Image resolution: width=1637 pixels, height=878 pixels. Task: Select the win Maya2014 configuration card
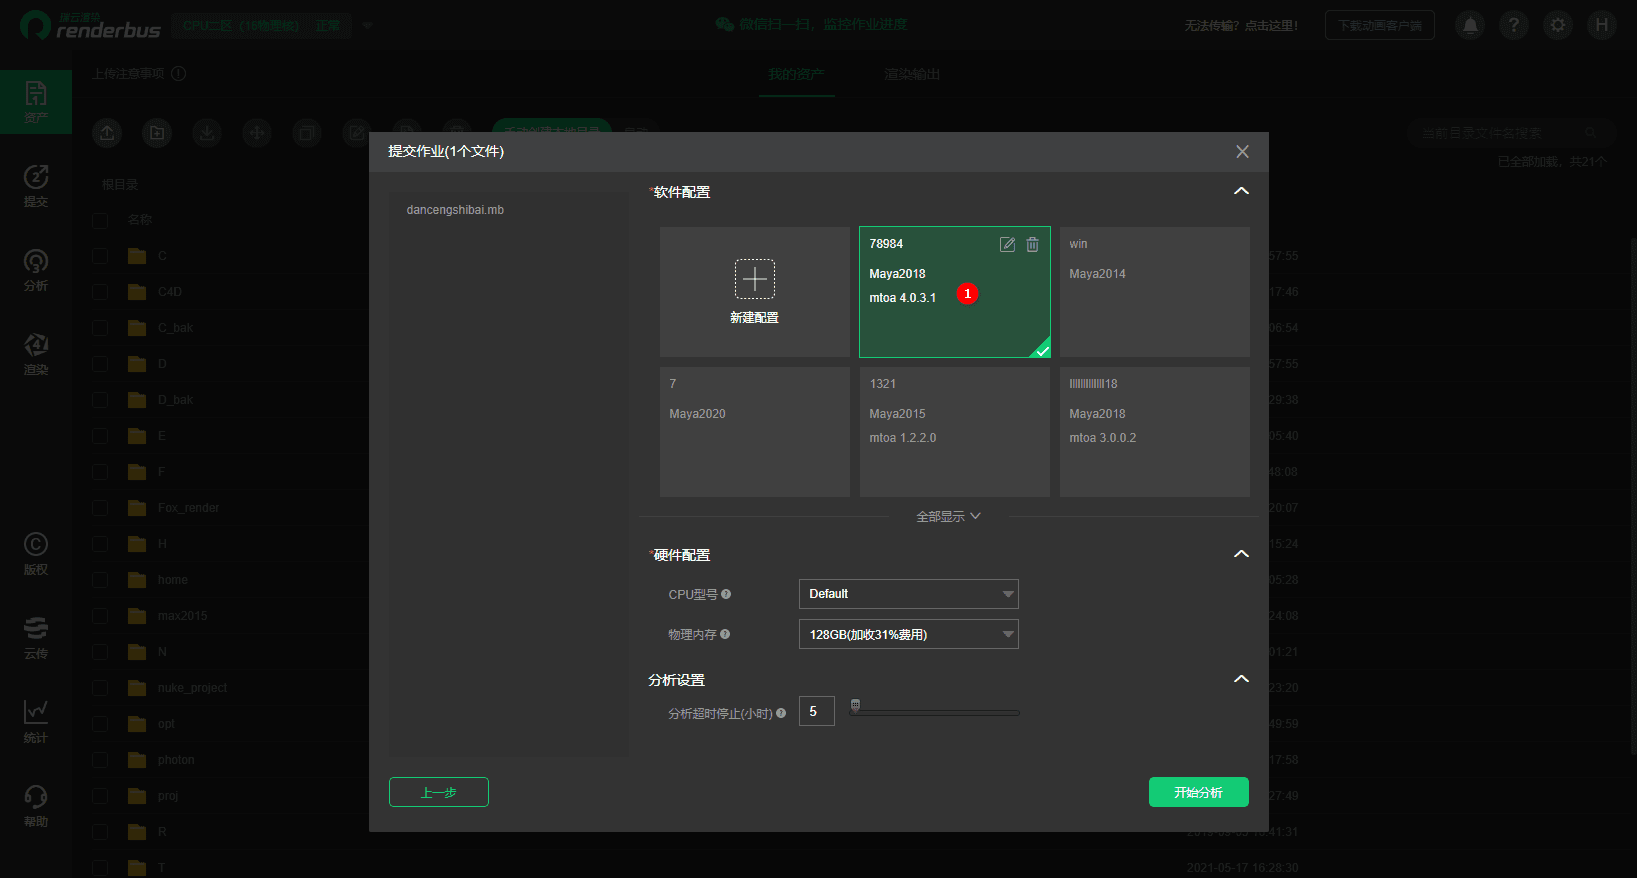(1154, 292)
